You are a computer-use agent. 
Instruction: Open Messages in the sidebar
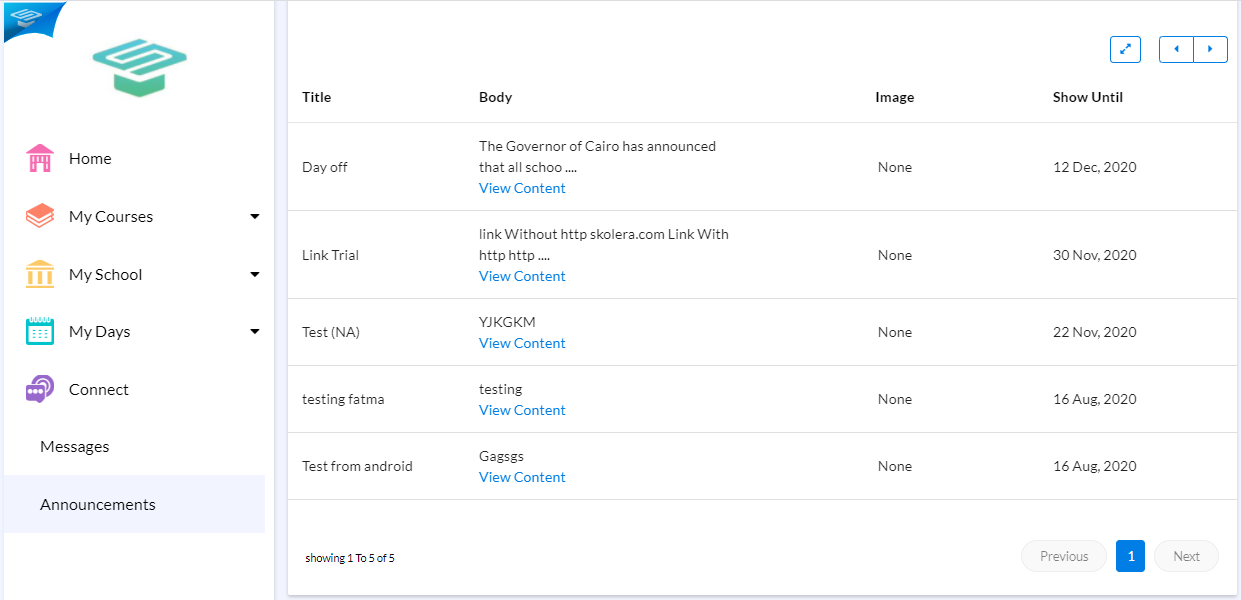(x=75, y=447)
